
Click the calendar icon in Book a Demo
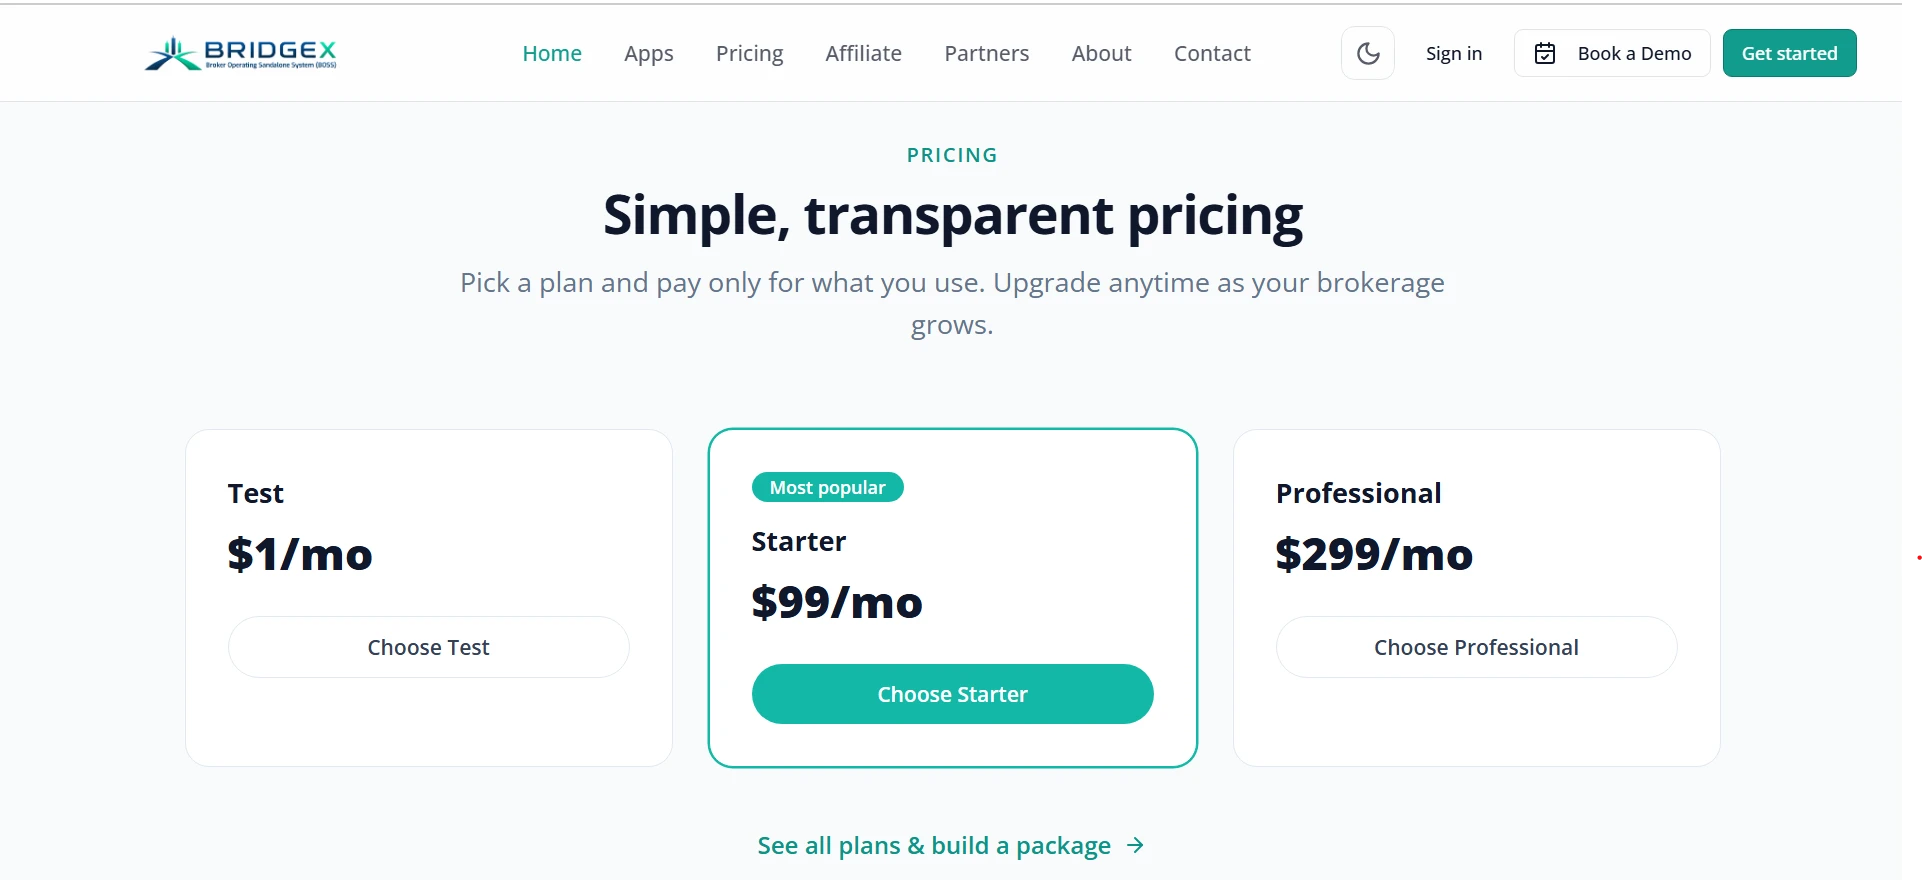tap(1544, 53)
